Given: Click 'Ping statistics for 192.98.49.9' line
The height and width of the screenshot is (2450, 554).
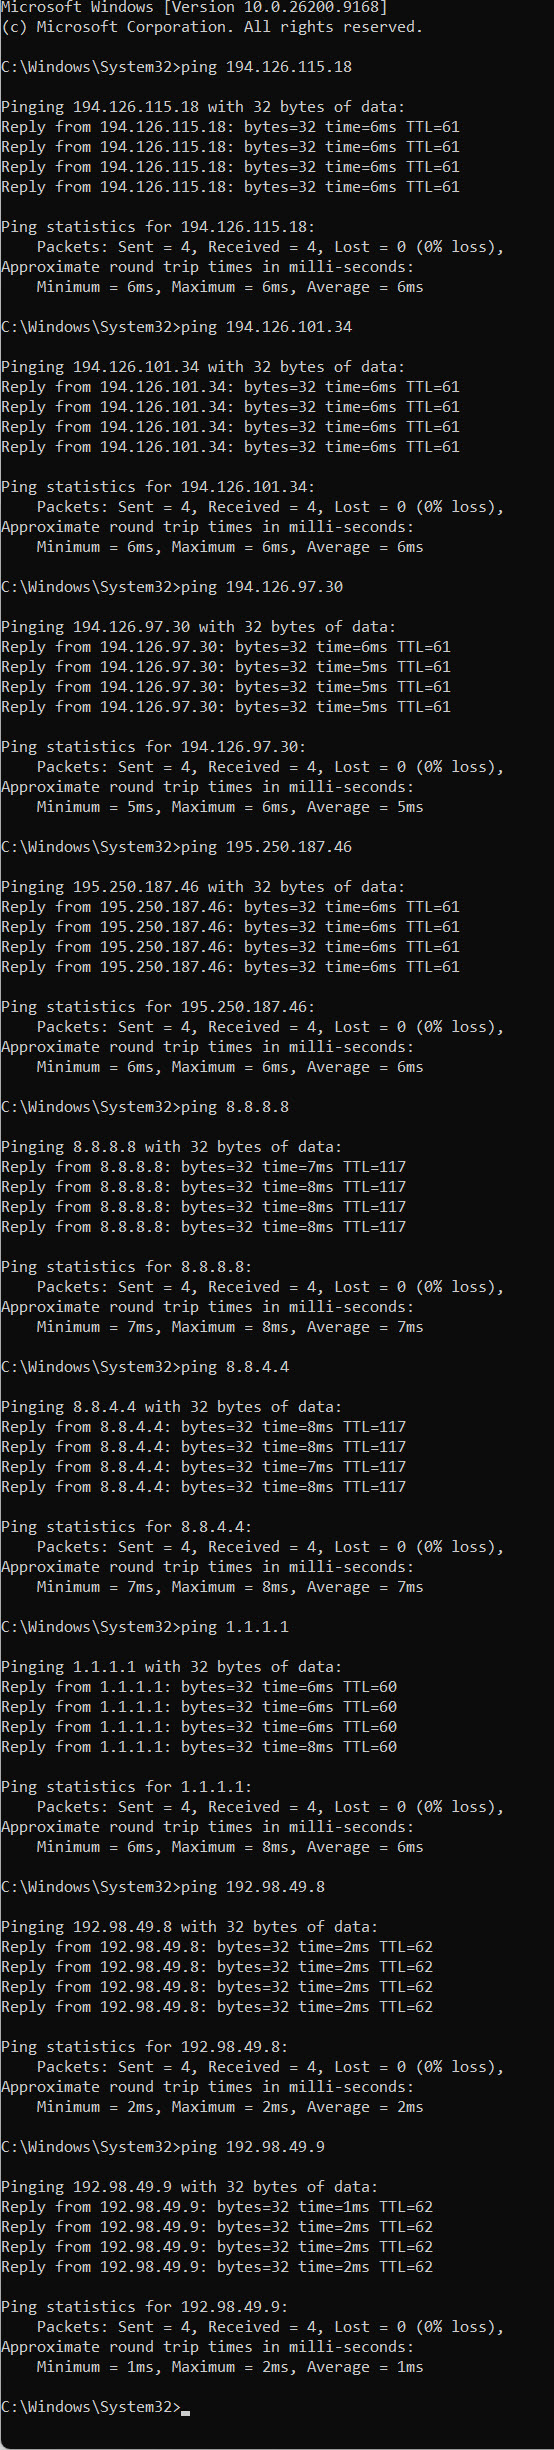Looking at the screenshot, I should 145,2307.
